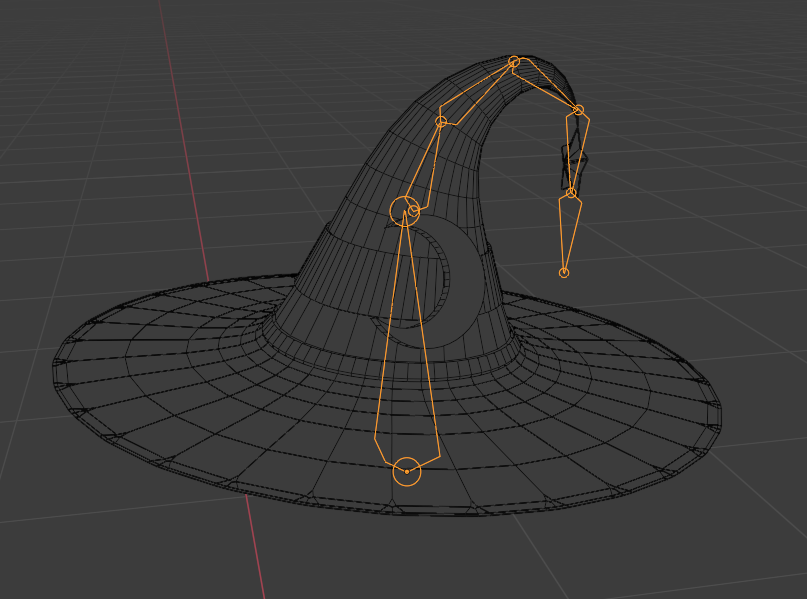Select the bone leading to the hat's peak
The height and width of the screenshot is (599, 807).
(476, 93)
